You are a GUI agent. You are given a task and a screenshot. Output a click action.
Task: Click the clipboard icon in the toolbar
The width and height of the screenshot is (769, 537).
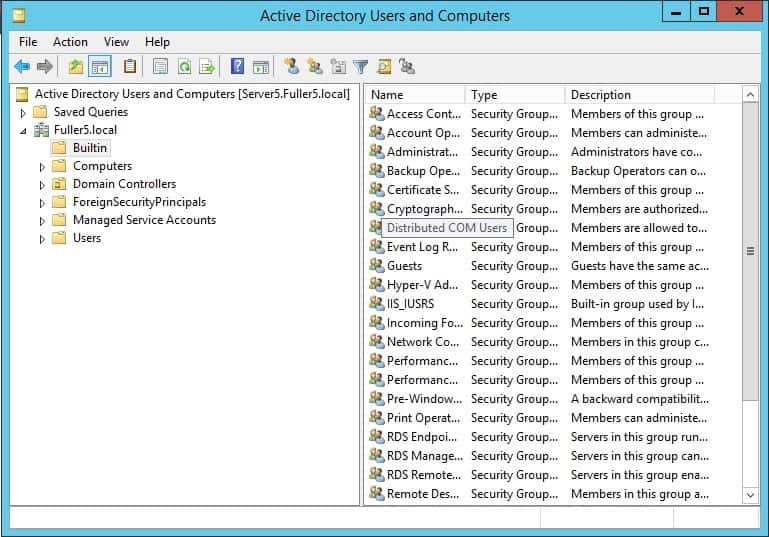coord(130,66)
